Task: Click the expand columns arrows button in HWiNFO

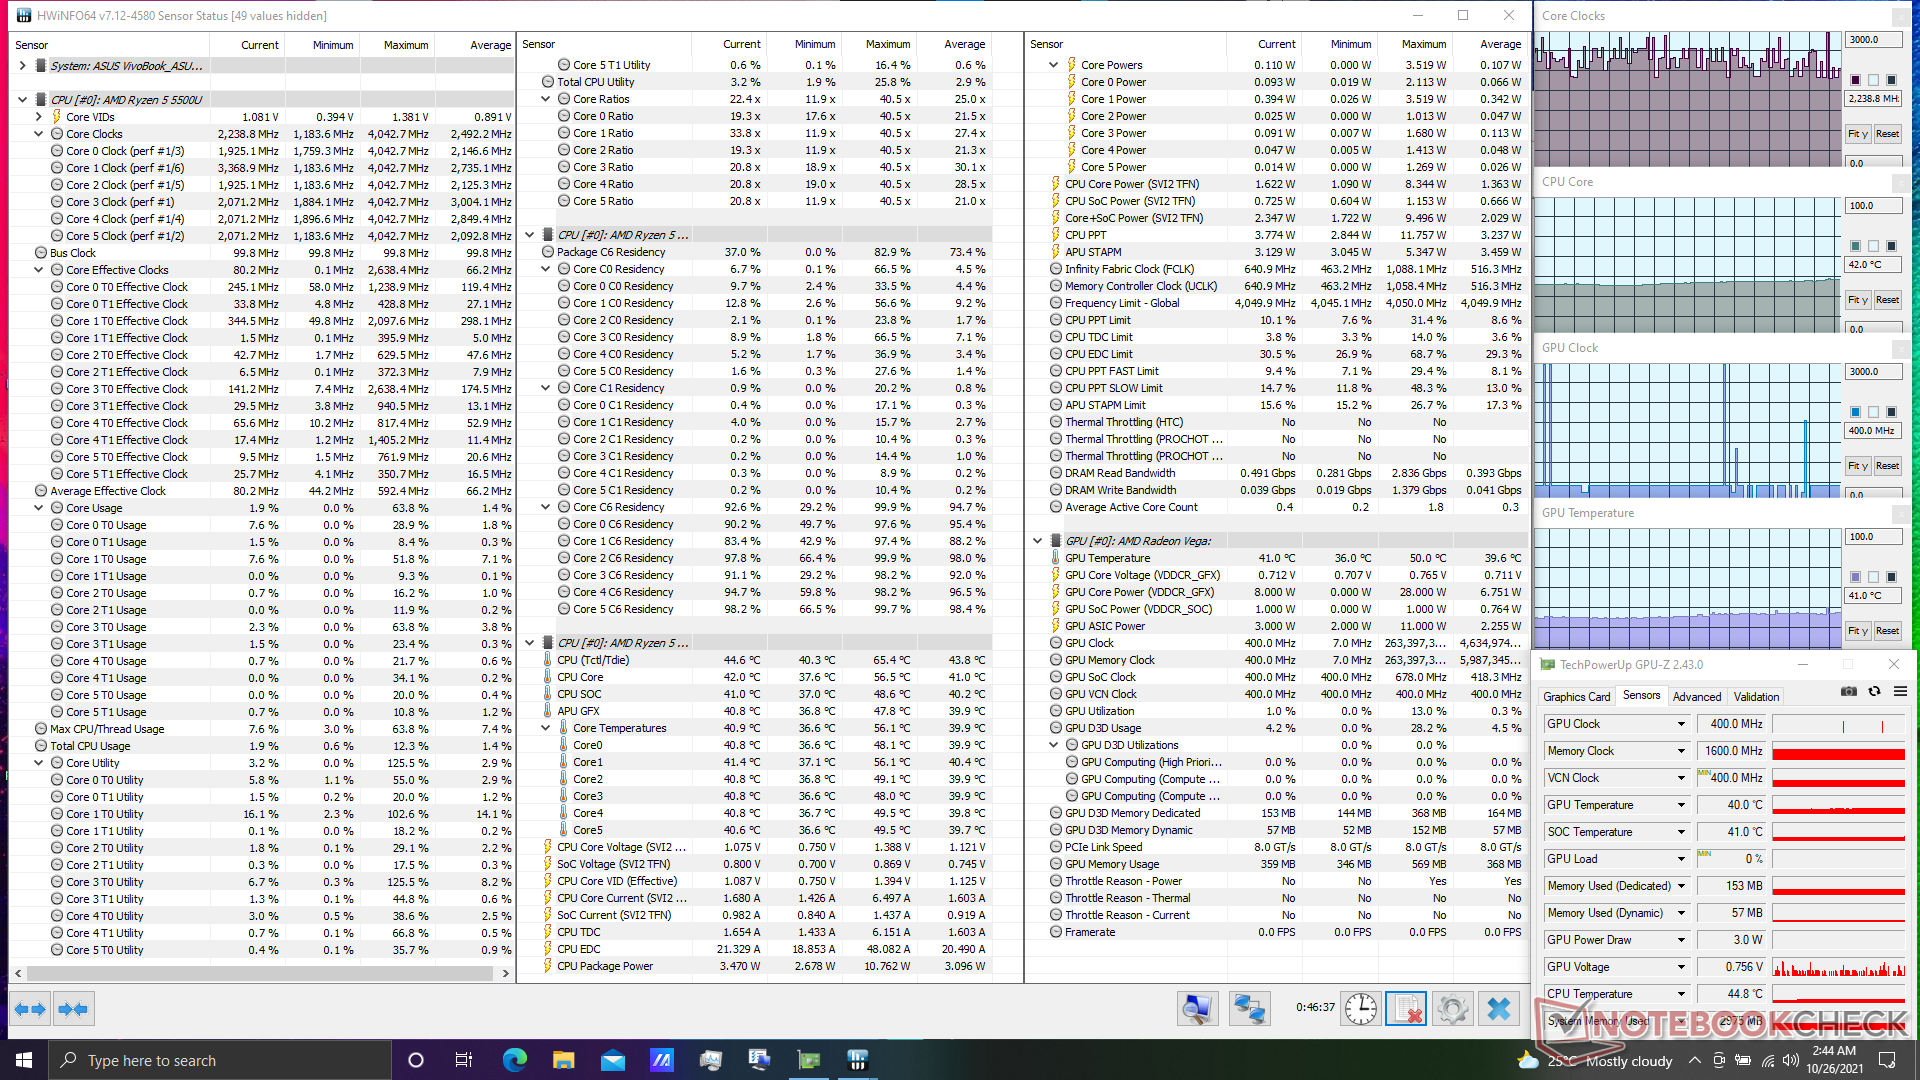Action: [30, 1009]
